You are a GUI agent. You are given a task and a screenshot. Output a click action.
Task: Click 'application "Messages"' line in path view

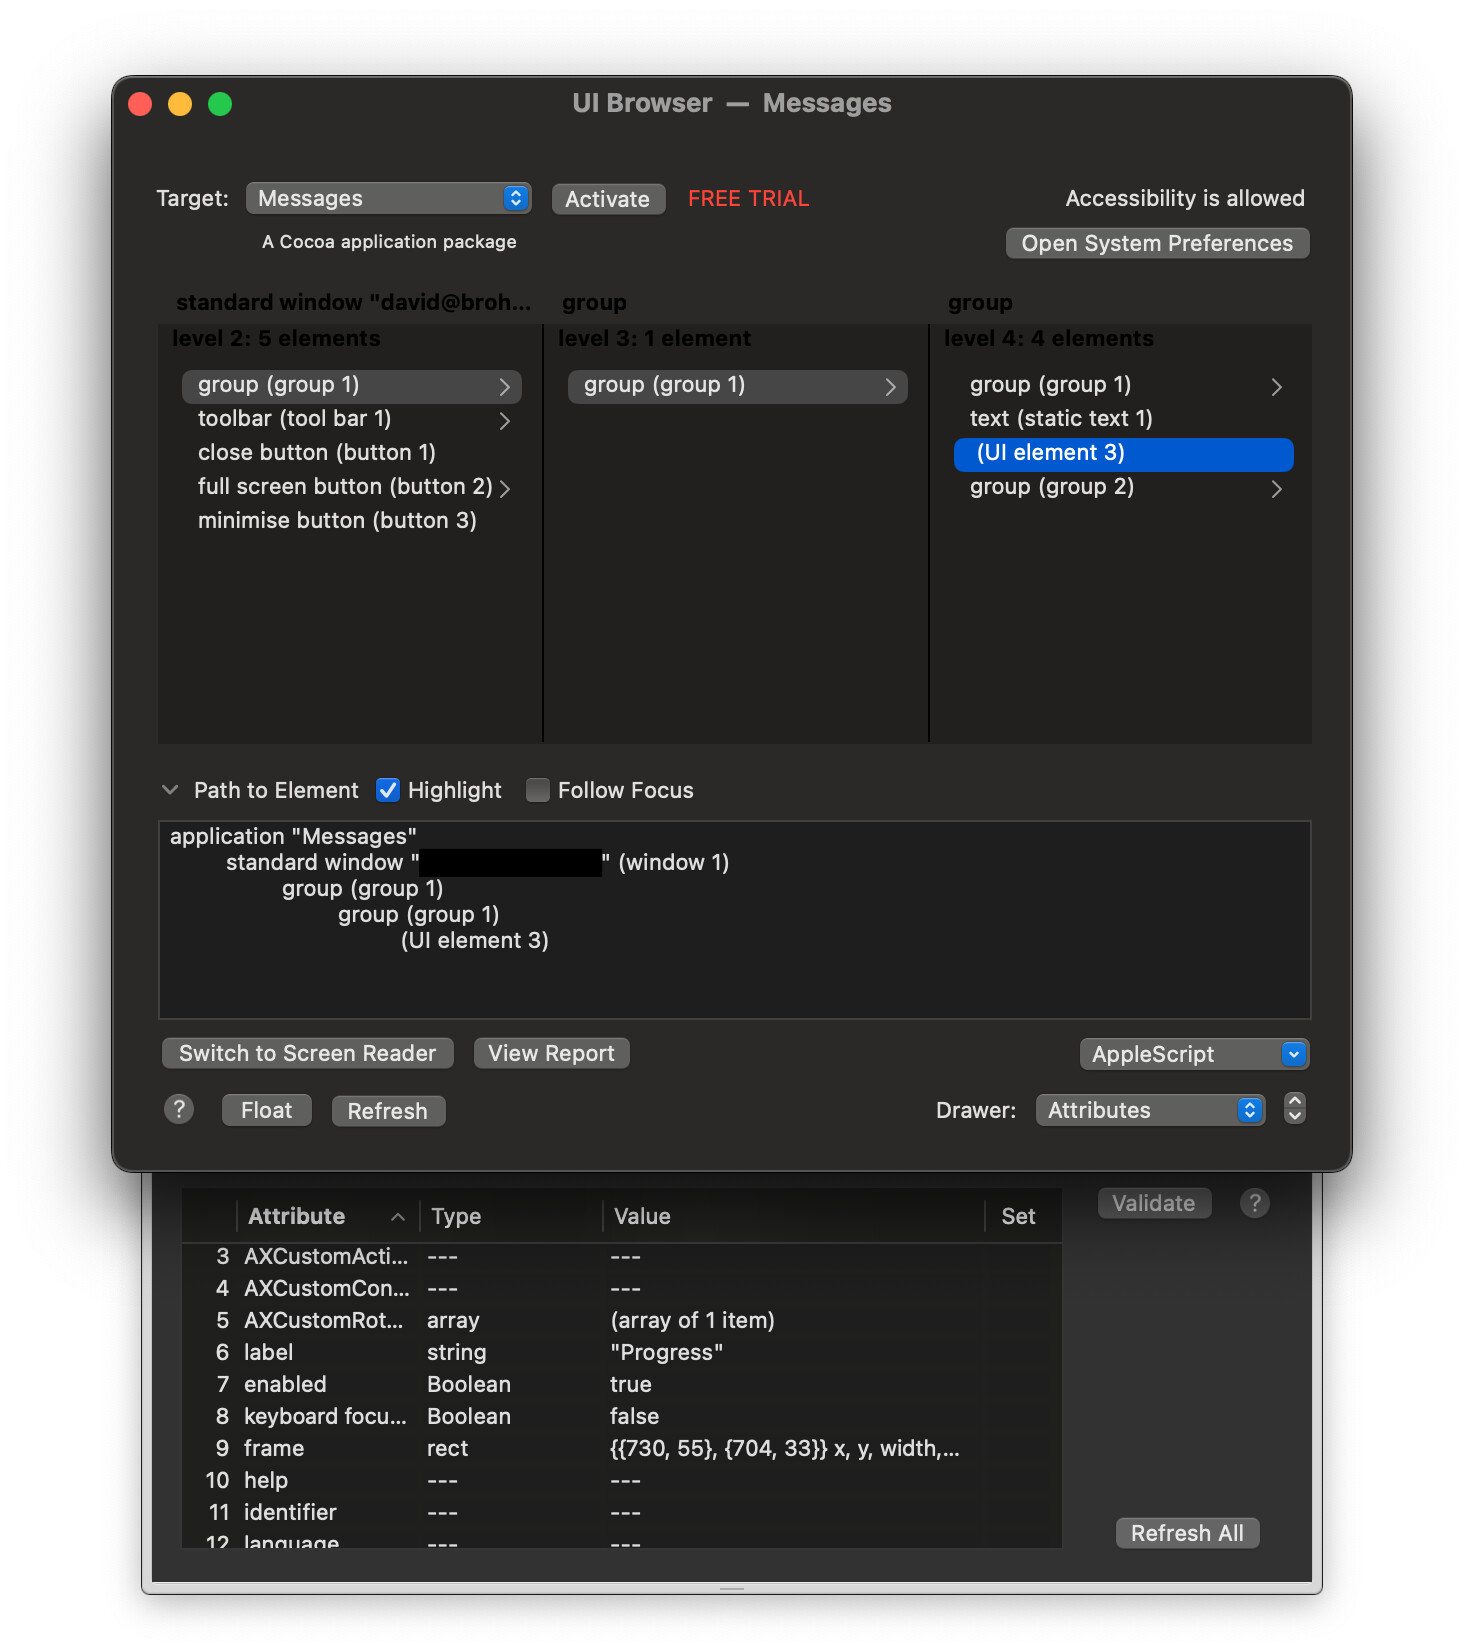pos(293,836)
